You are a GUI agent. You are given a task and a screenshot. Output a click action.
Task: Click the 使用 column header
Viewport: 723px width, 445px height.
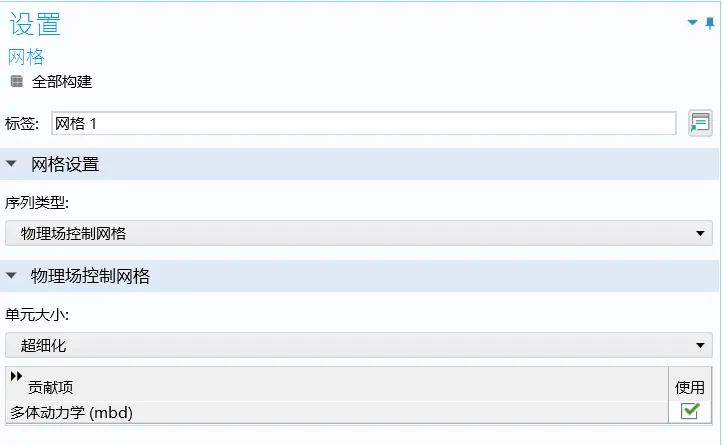coord(690,387)
